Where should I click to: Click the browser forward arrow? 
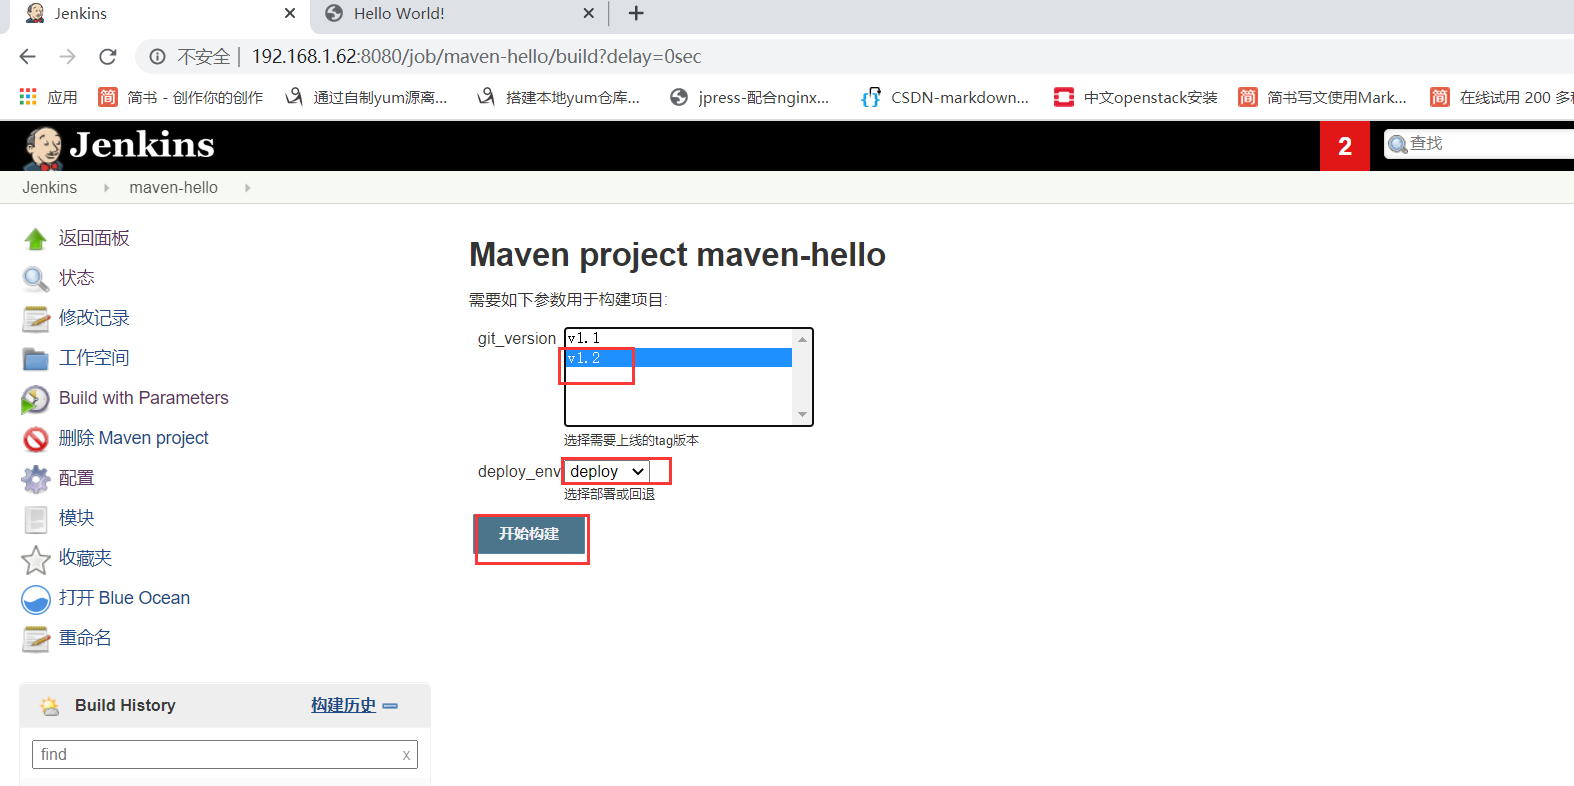(67, 57)
